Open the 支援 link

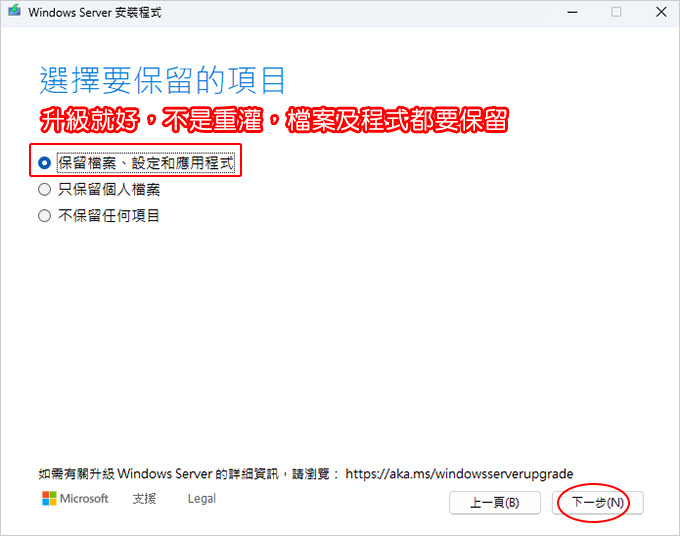pos(144,499)
